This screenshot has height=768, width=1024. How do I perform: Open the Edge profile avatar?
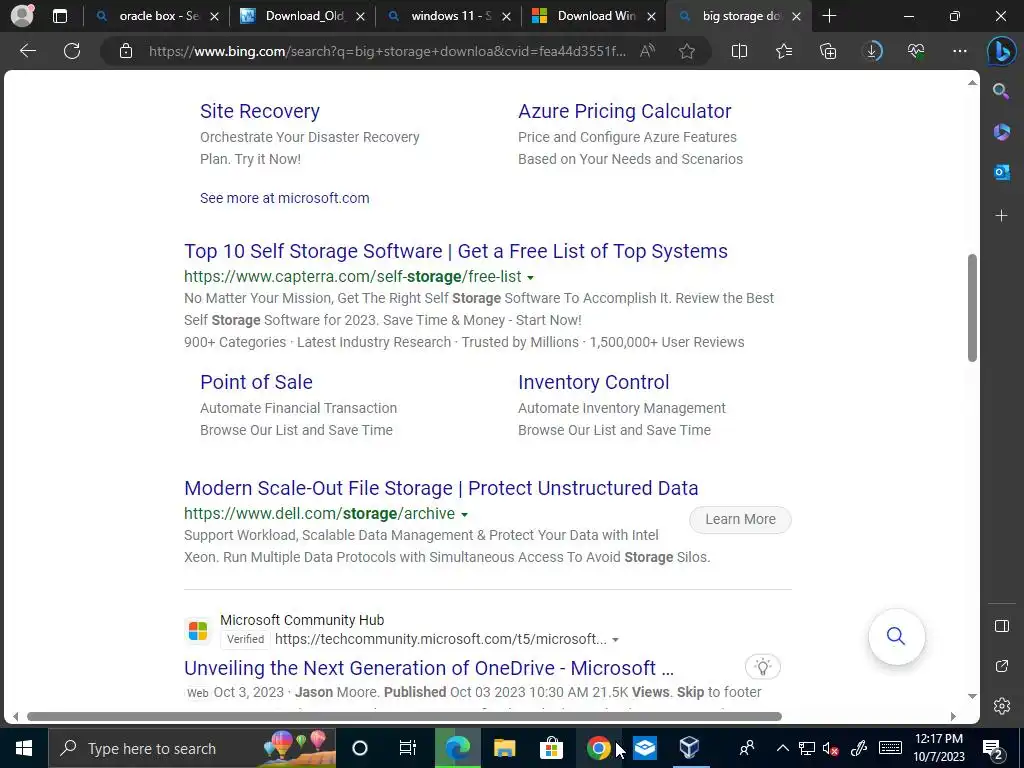point(22,16)
